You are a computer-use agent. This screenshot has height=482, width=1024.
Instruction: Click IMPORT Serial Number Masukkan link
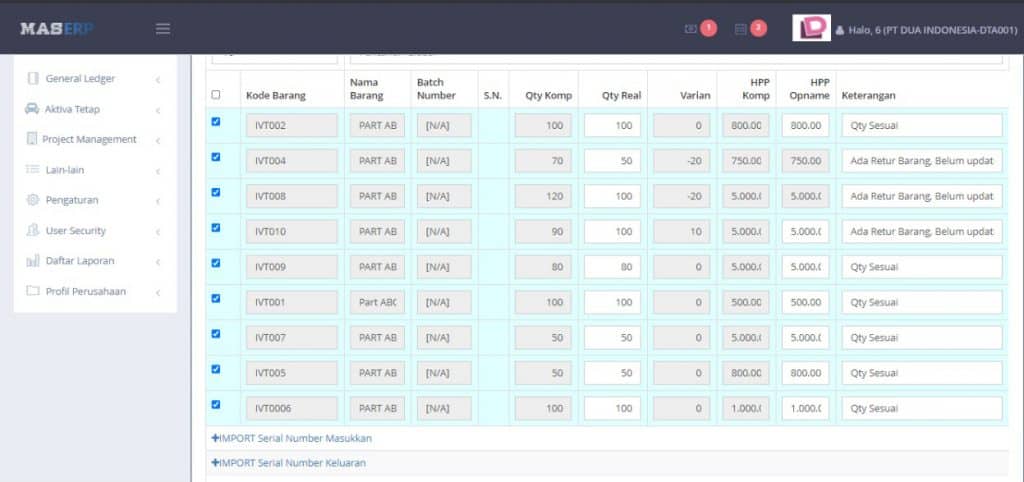click(291, 438)
